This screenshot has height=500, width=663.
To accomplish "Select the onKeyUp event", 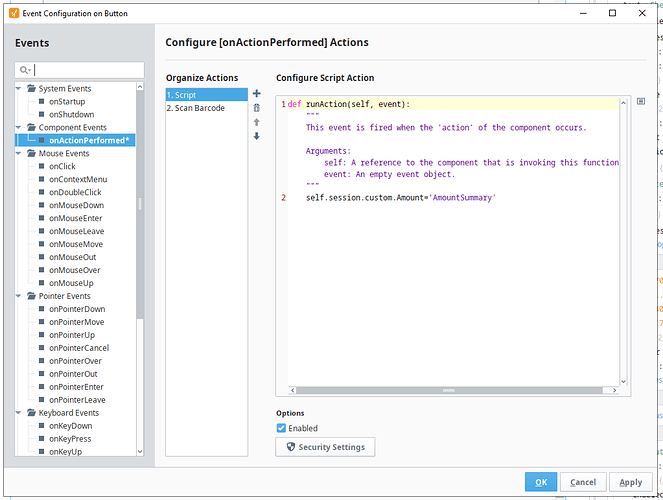I will [66, 451].
